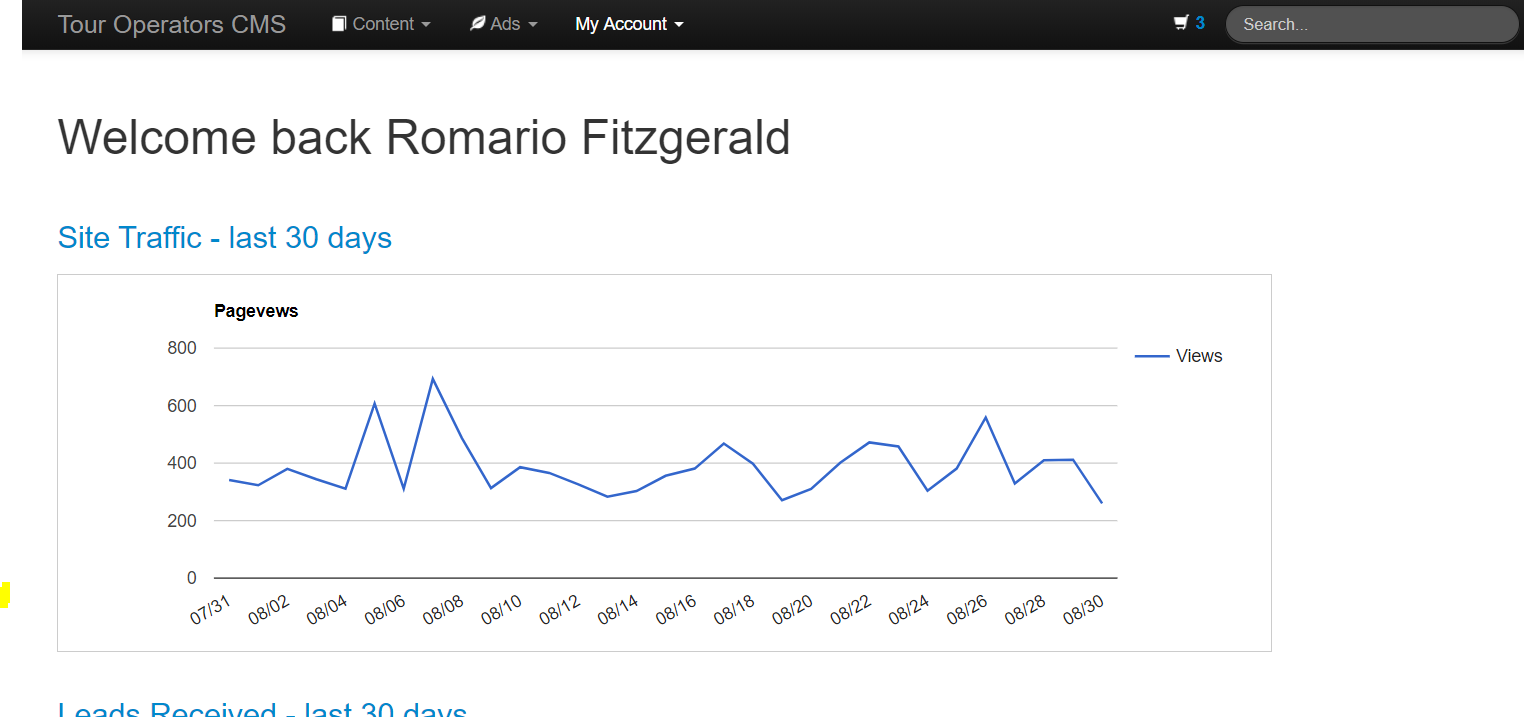Open the shopping cart icon
Image resolution: width=1524 pixels, height=717 pixels.
coord(1181,23)
